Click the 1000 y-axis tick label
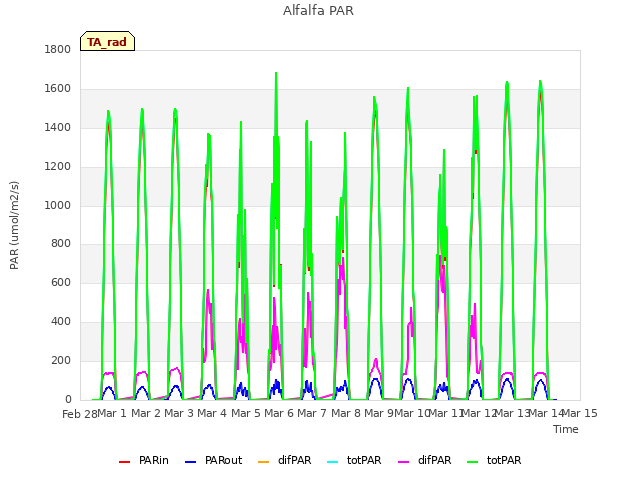Viewport: 640px width, 480px height. click(58, 205)
